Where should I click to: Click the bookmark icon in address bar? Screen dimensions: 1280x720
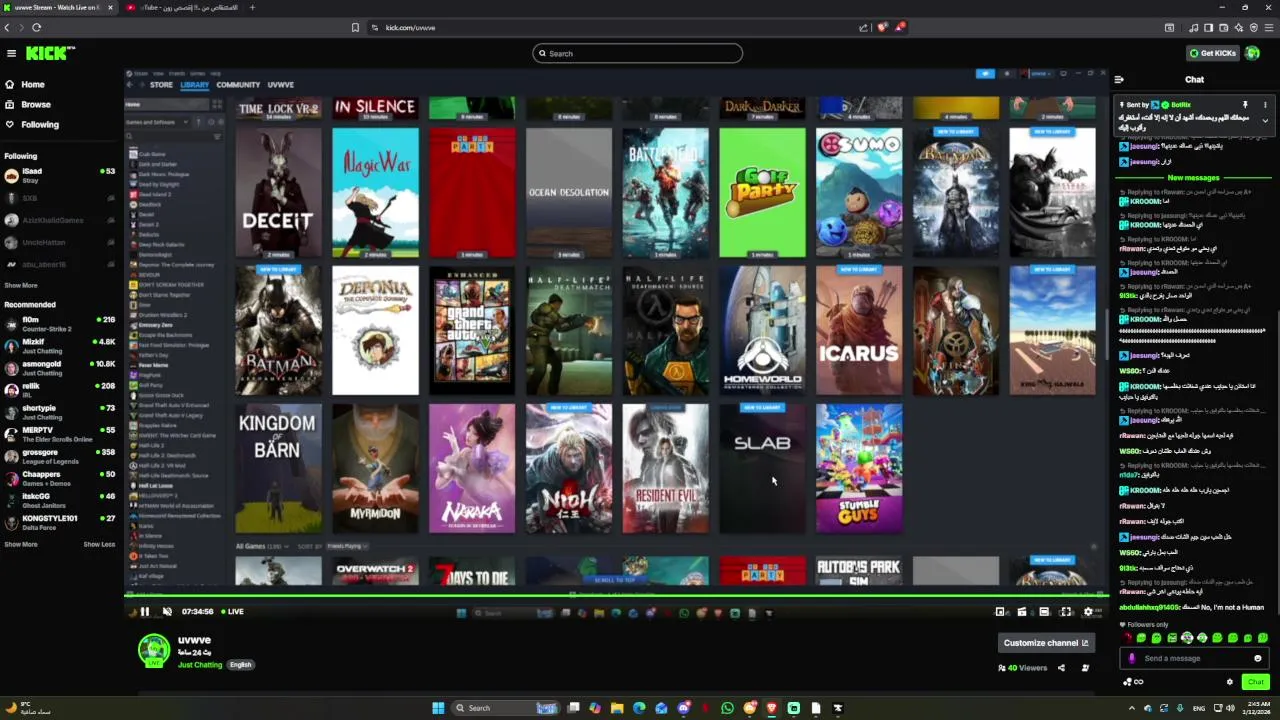pyautogui.click(x=355, y=28)
